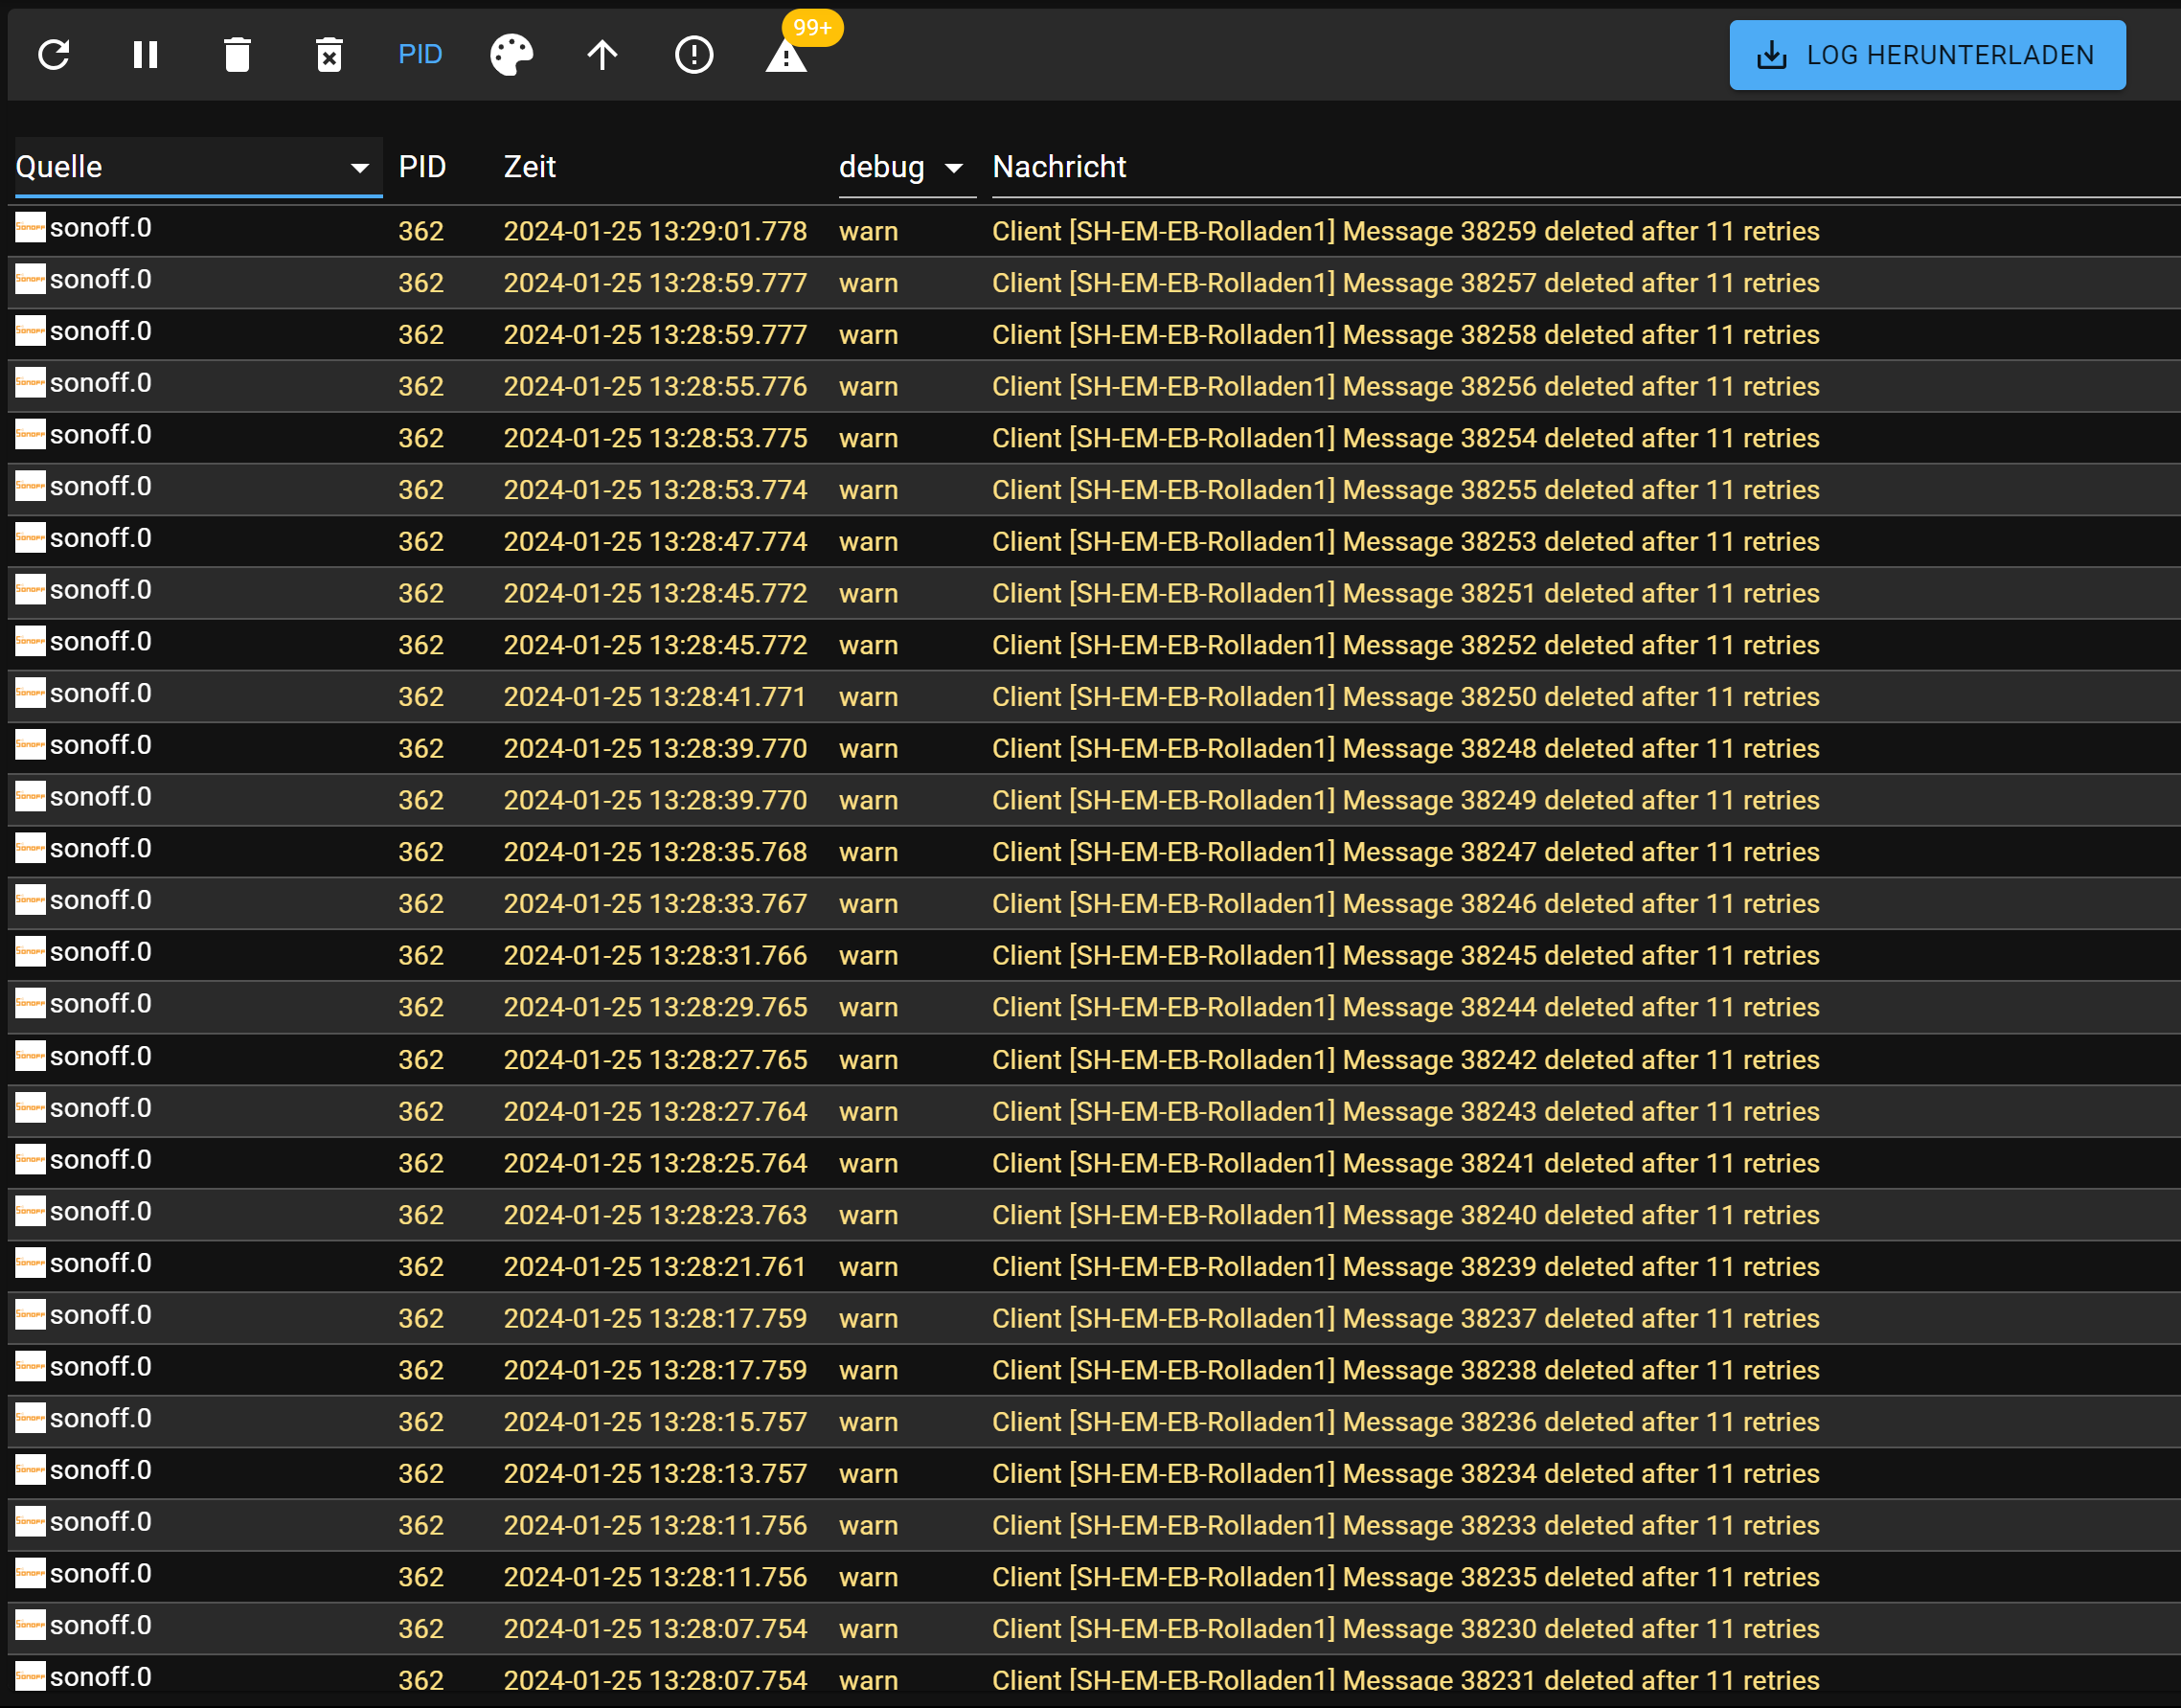The height and width of the screenshot is (1708, 2181).
Task: Clear the log list with trash icon
Action: pos(237,55)
